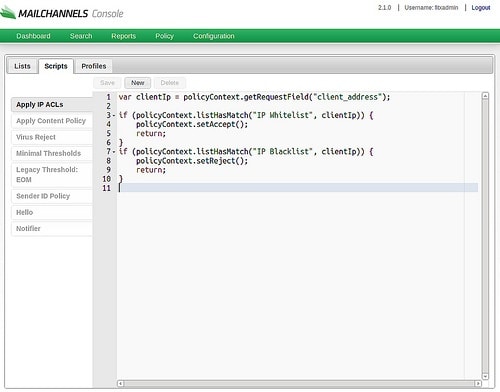
Task: Click the editor horizontal scrollbar track
Action: (299, 383)
